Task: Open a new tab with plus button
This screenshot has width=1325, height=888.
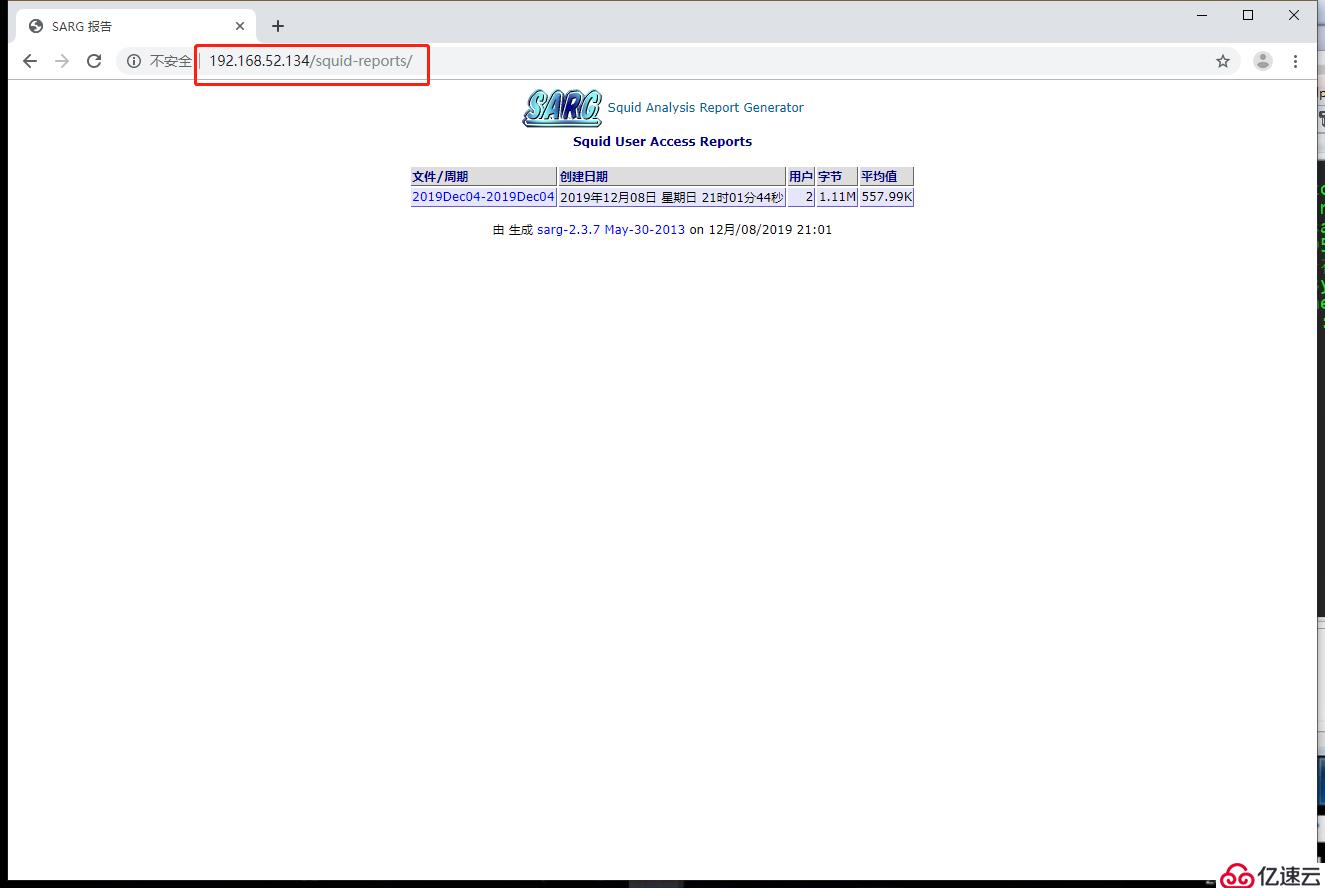Action: (x=278, y=26)
